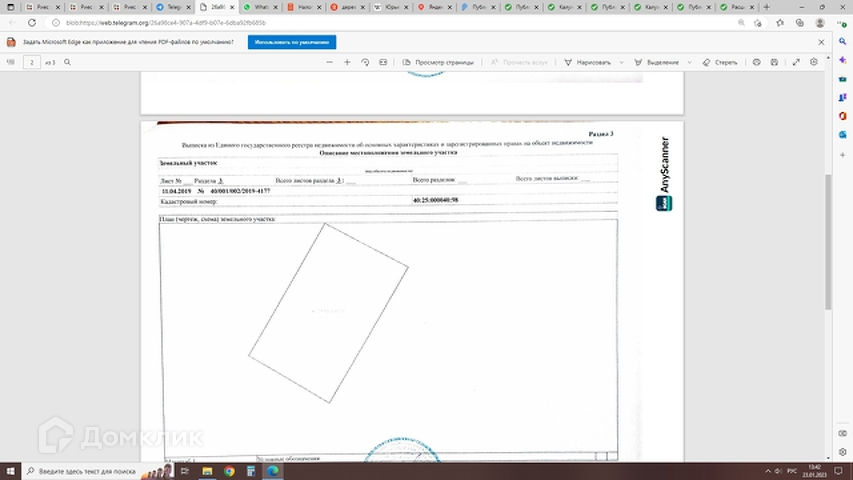Open Edge sidebar search icon
The width and height of the screenshot is (853, 480).
point(843,41)
